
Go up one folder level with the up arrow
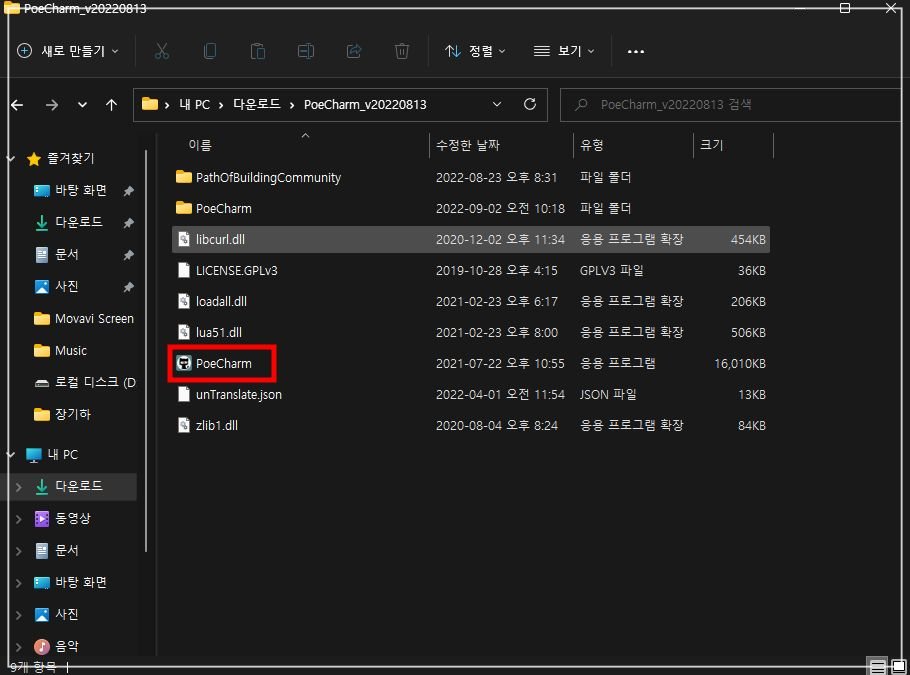[111, 104]
